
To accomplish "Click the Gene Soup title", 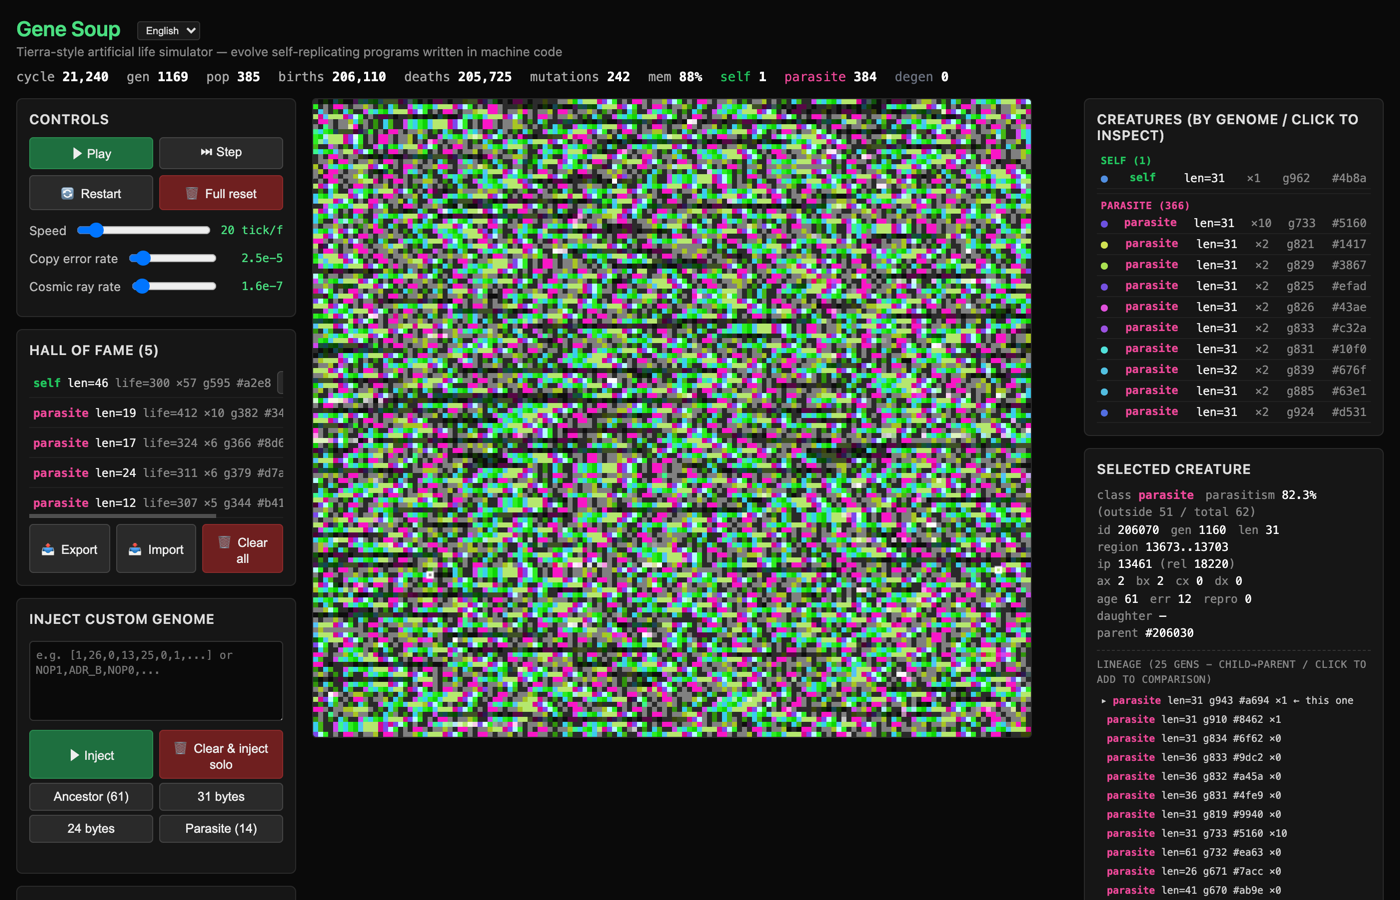I will [x=68, y=29].
